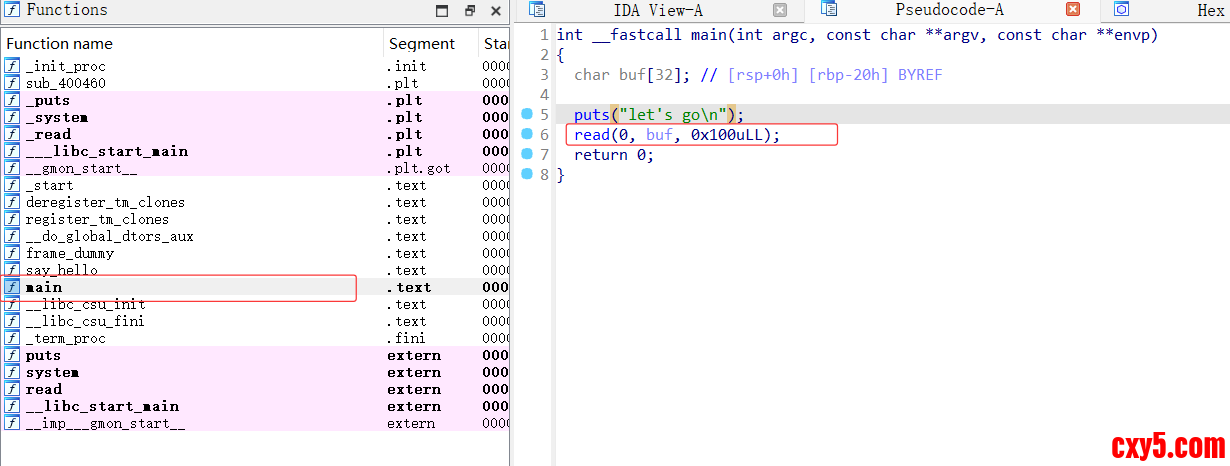The image size is (1230, 466).
Task: Click the Hex view tab icon
Action: click(x=1122, y=10)
